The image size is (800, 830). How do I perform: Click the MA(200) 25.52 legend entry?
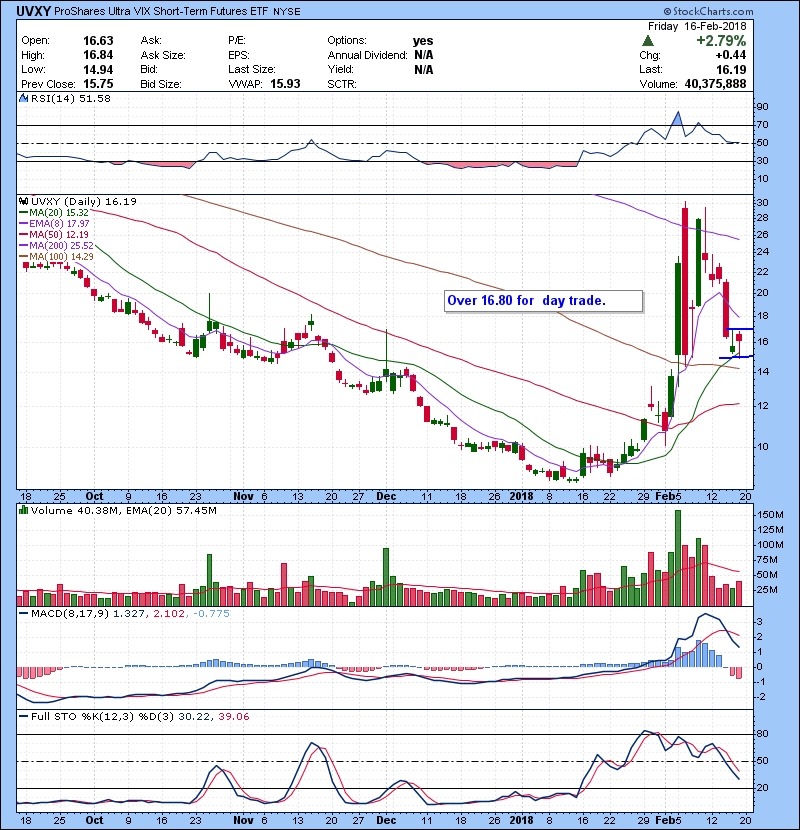click(x=56, y=246)
